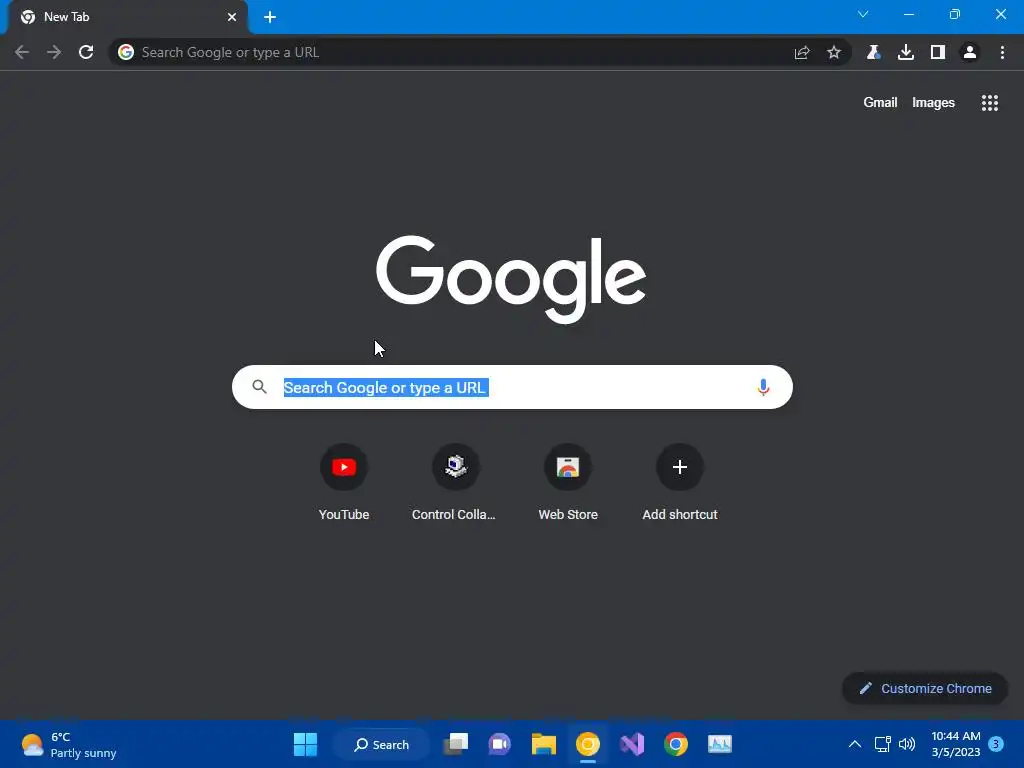This screenshot has height=768, width=1024.
Task: Open the Chrome Labs flask icon
Action: (873, 52)
